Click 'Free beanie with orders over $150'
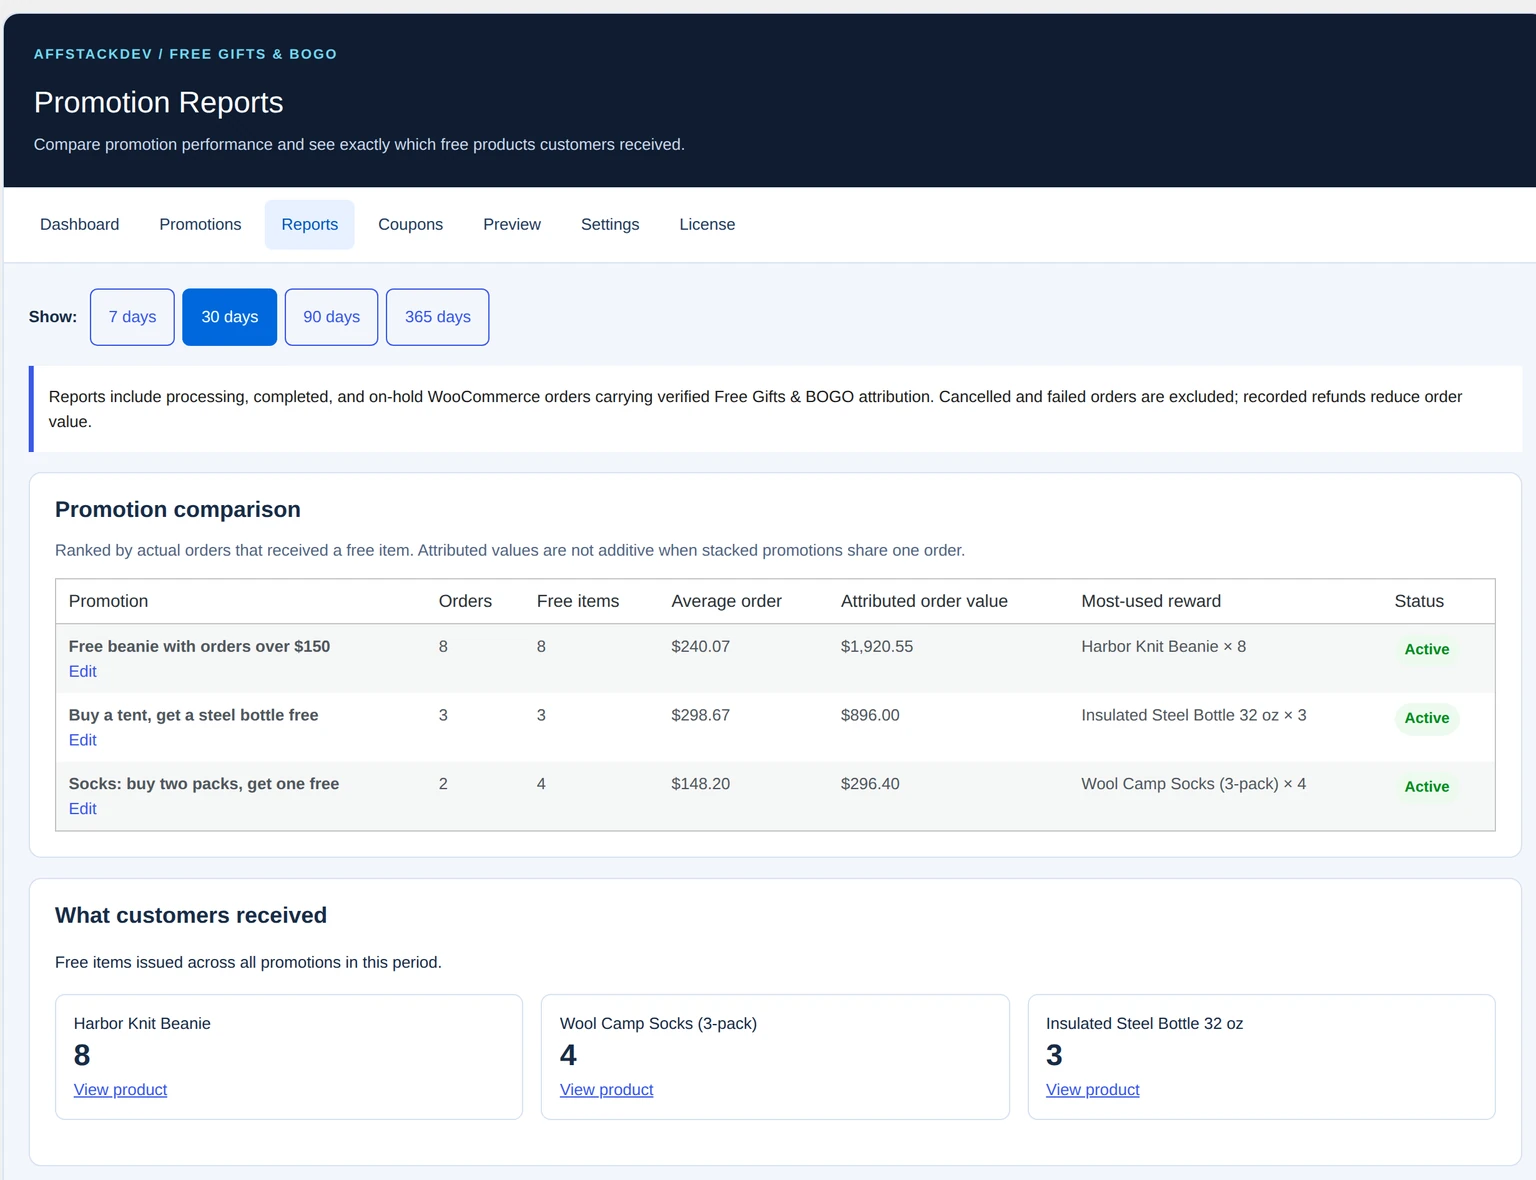This screenshot has height=1180, width=1536. (199, 646)
